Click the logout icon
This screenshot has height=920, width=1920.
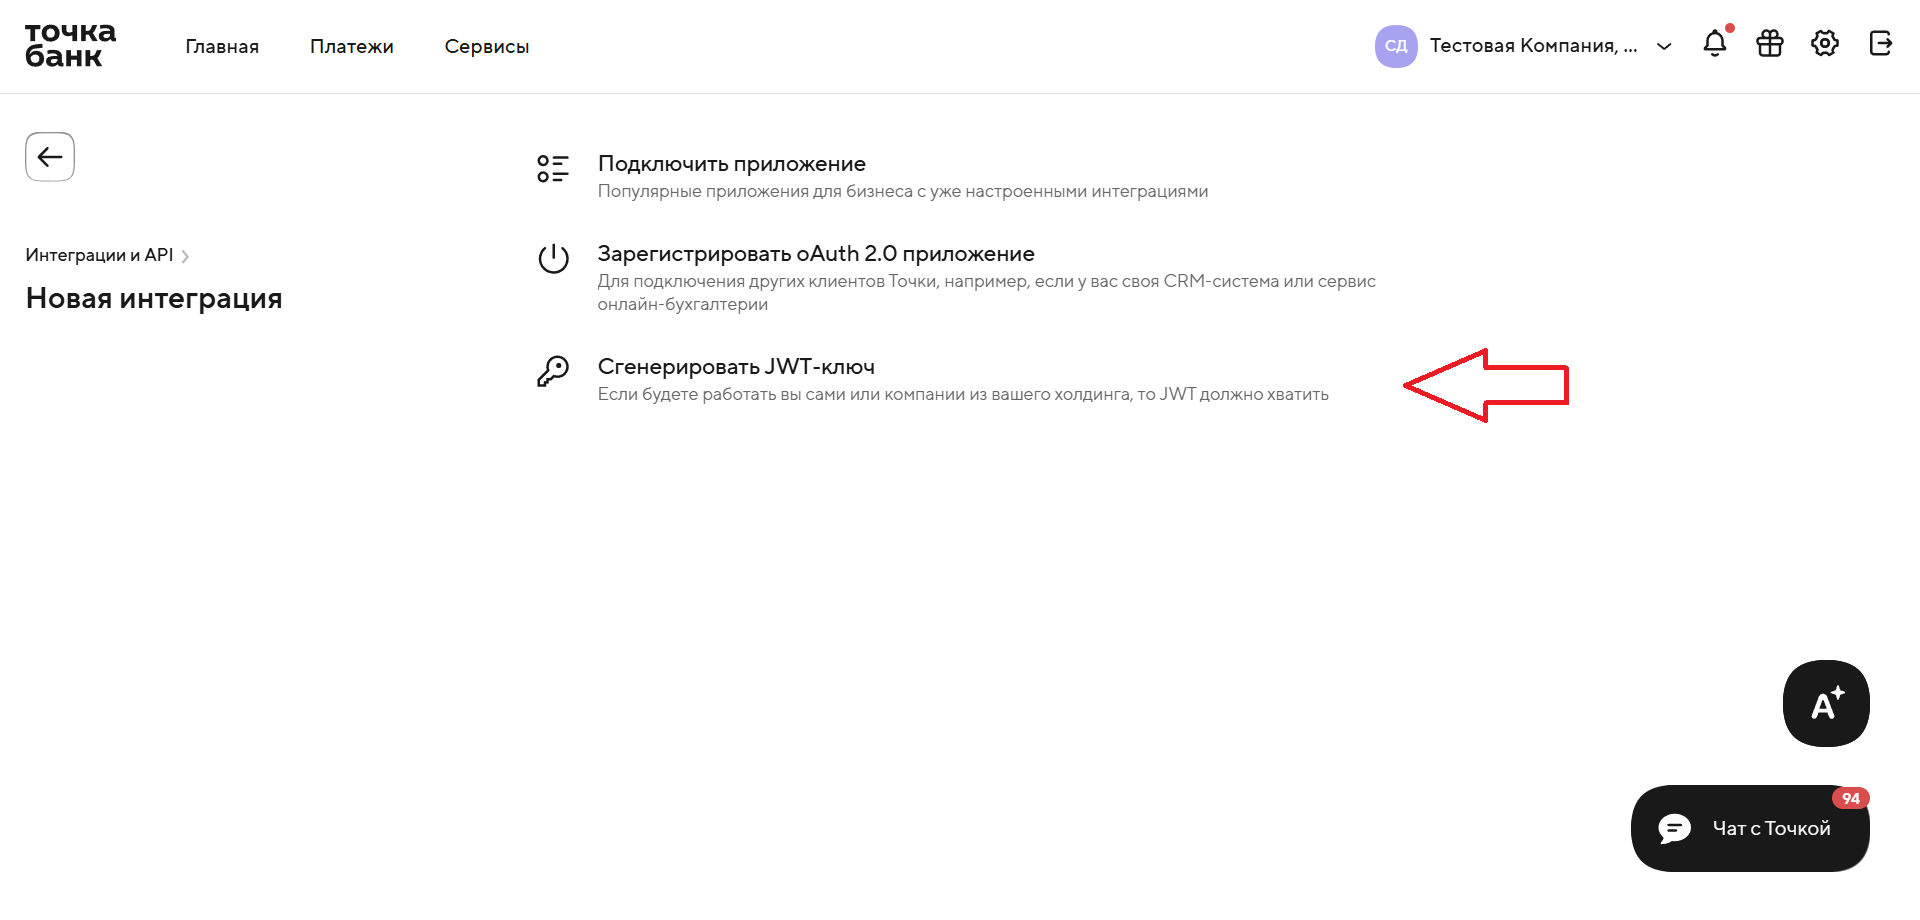pyautogui.click(x=1880, y=44)
